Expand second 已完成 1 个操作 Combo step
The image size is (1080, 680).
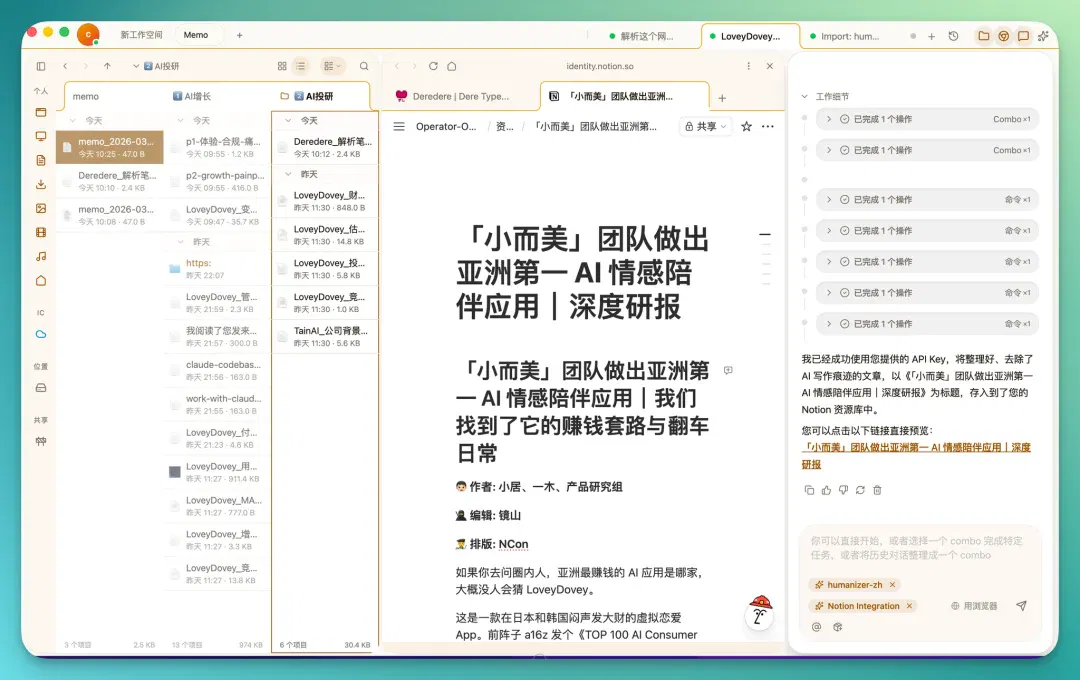pos(927,150)
